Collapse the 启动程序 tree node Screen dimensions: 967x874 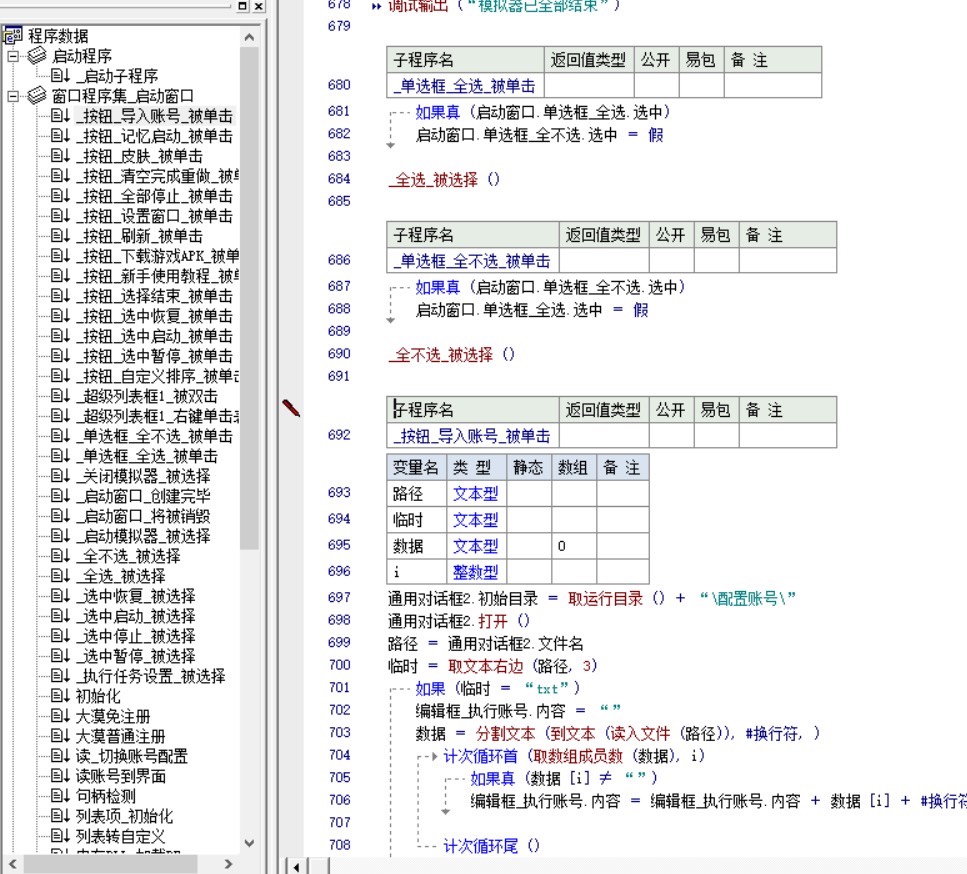coord(13,56)
